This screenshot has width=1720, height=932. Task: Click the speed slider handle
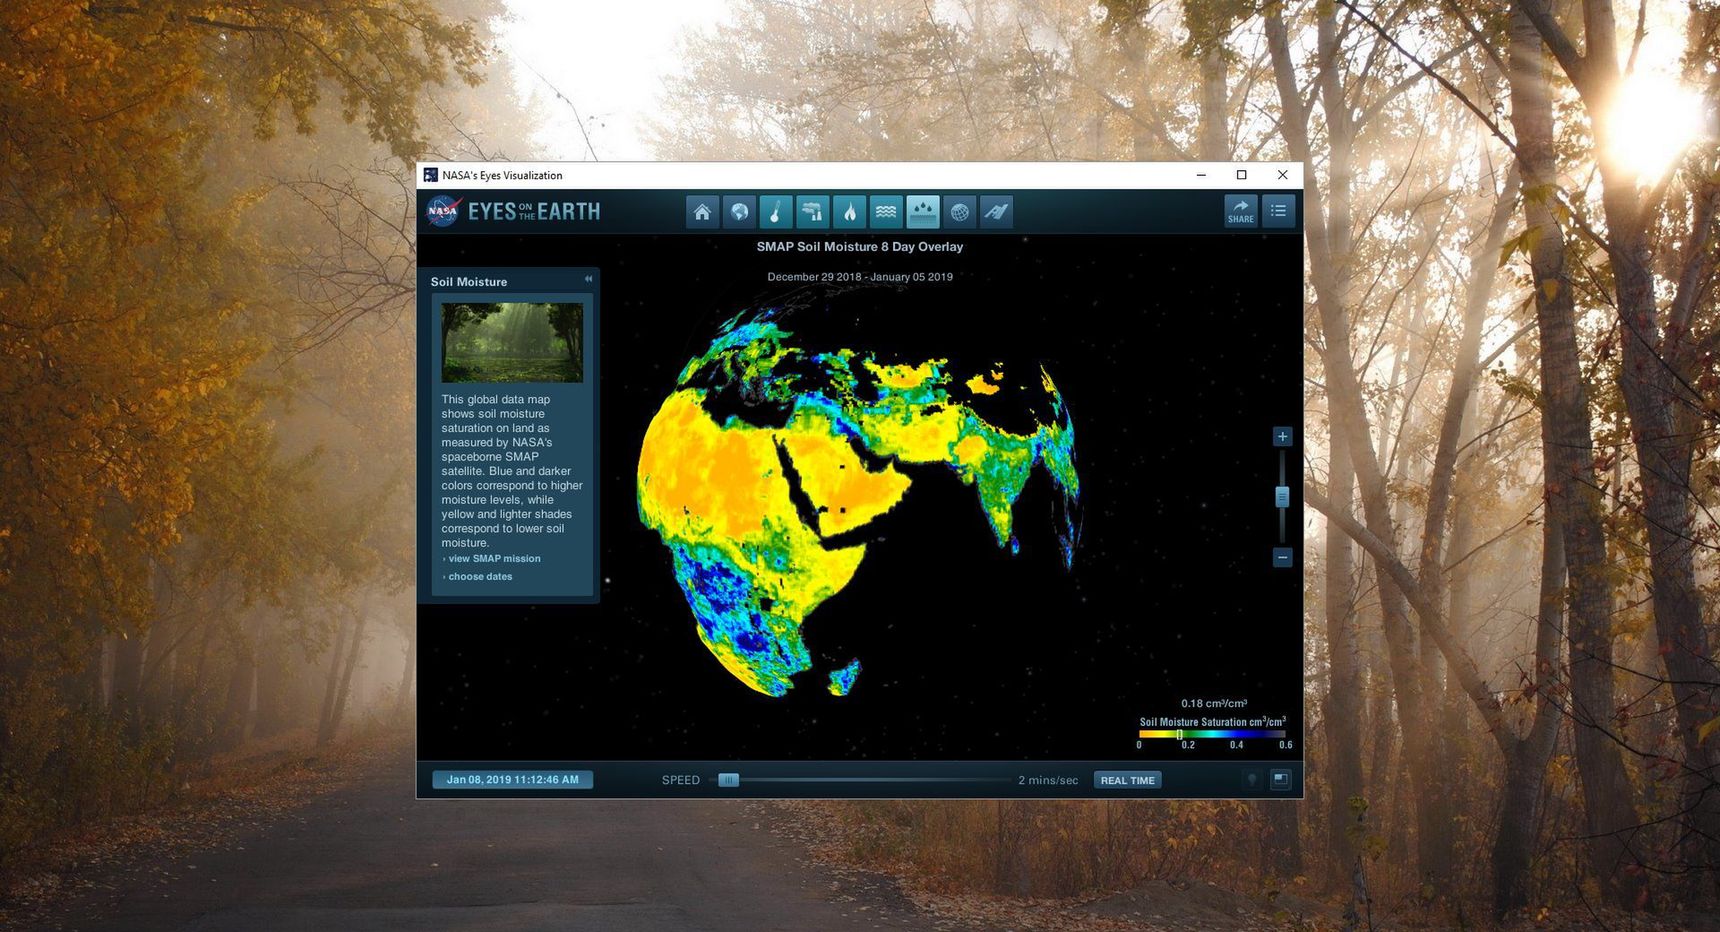click(x=729, y=780)
